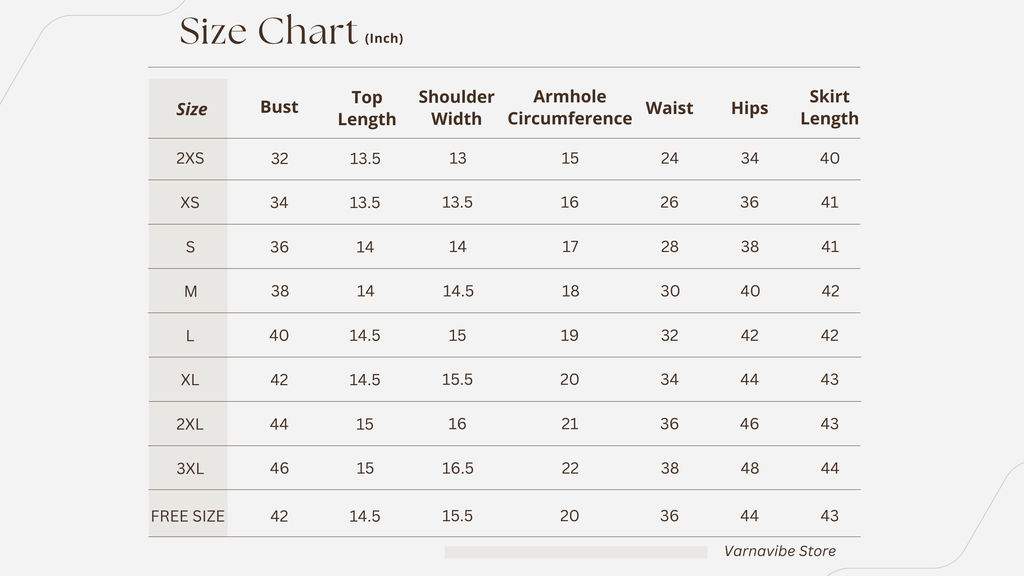
Task: Select the Waist column header
Action: pyautogui.click(x=669, y=108)
